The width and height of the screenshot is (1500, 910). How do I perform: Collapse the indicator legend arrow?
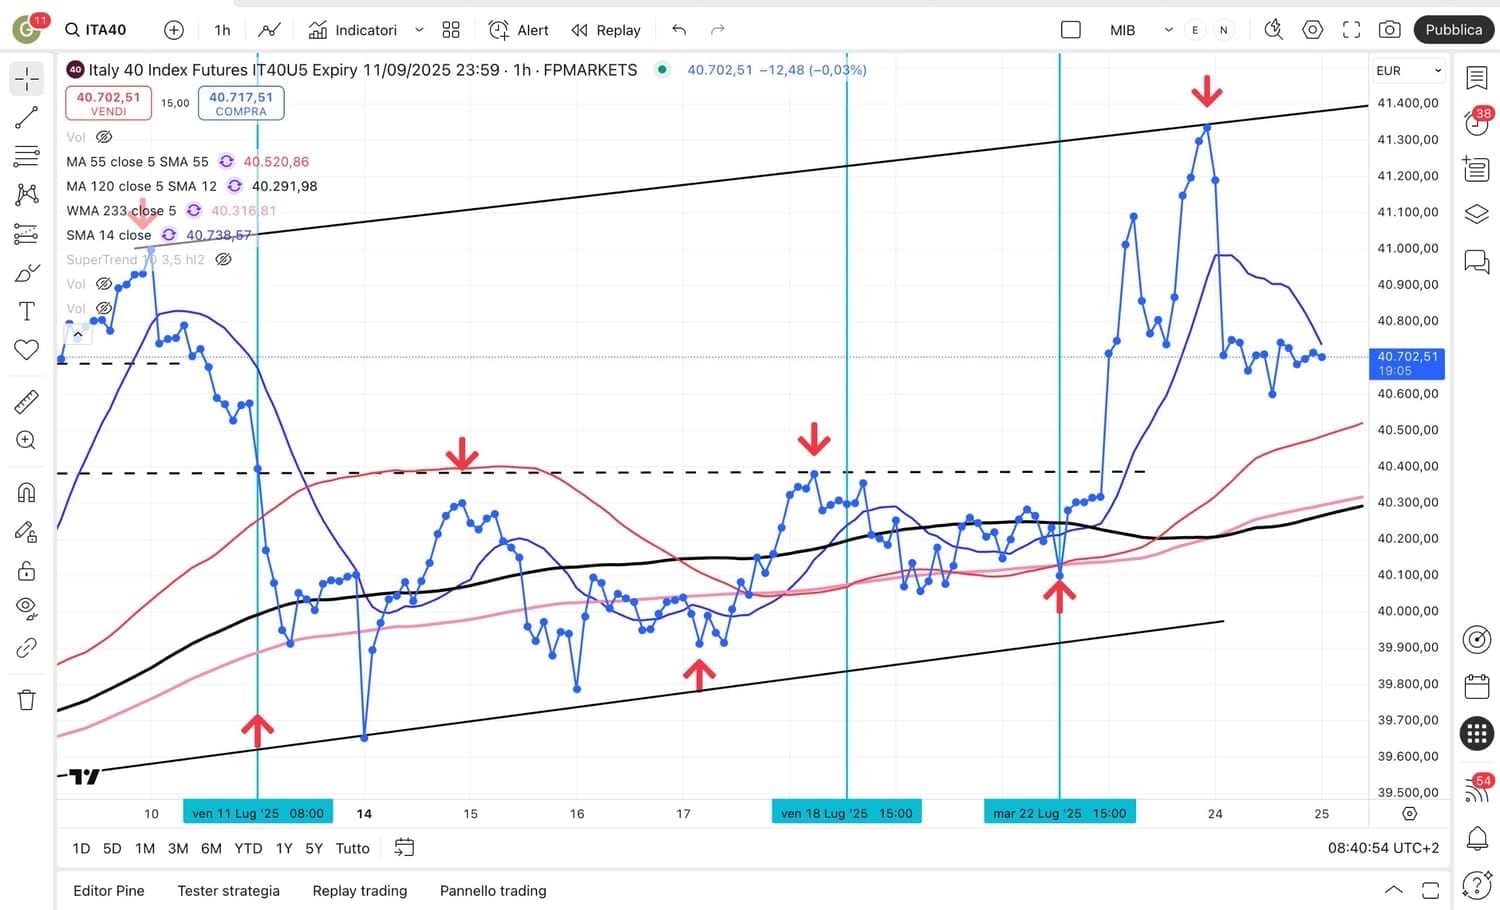78,334
